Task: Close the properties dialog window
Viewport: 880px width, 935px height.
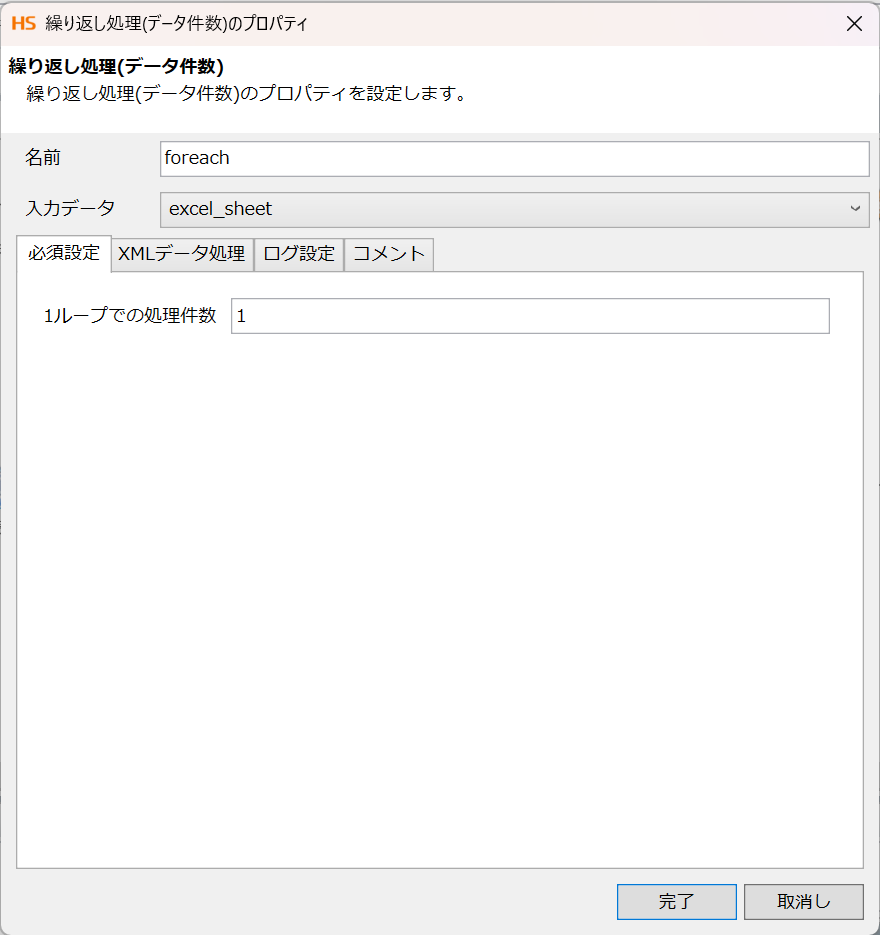Action: [x=855, y=23]
